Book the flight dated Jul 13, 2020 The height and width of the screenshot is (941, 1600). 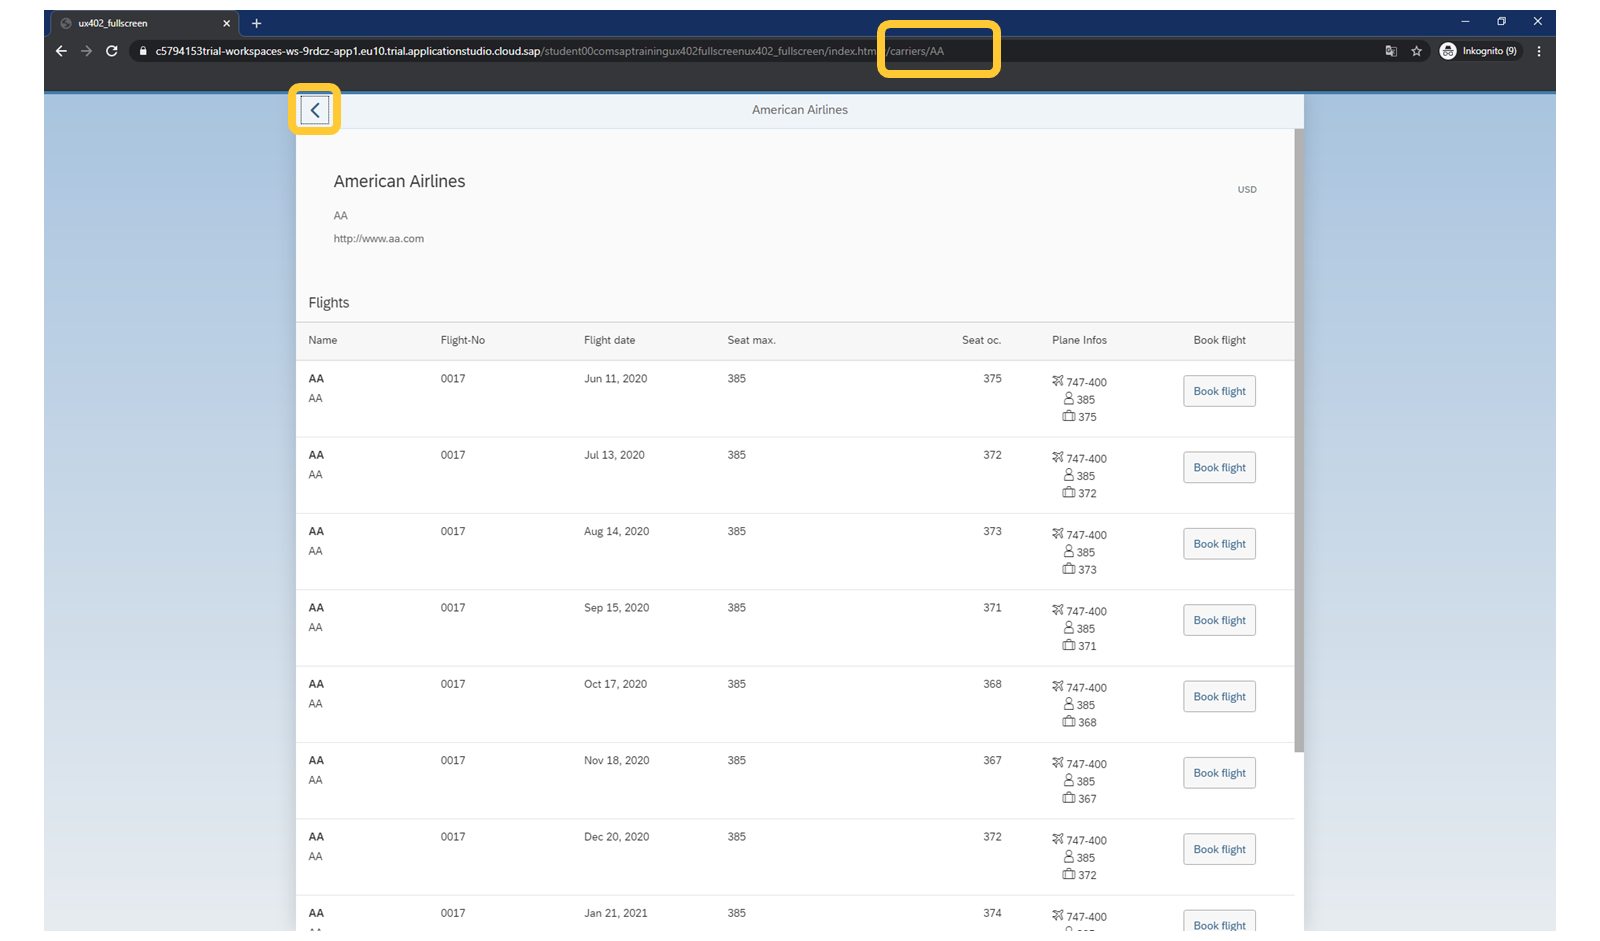point(1219,467)
